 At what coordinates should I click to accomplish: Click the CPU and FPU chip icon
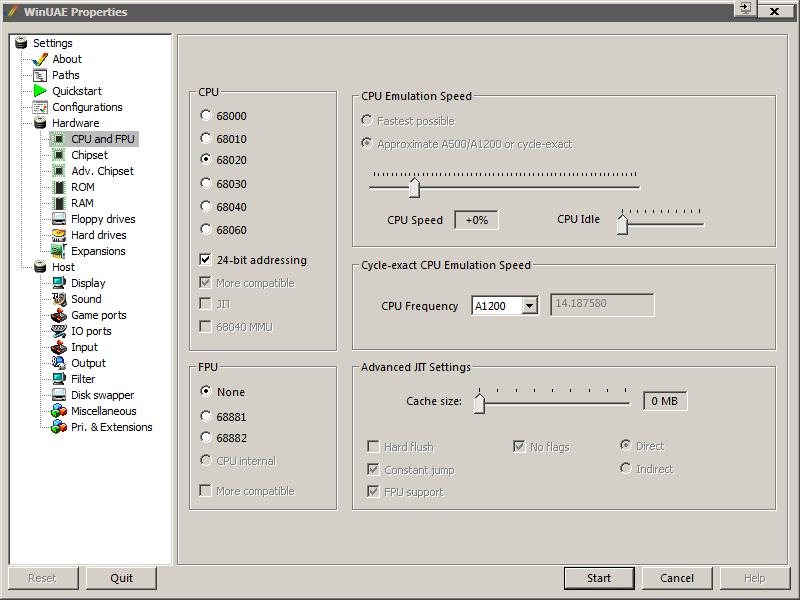pos(59,139)
